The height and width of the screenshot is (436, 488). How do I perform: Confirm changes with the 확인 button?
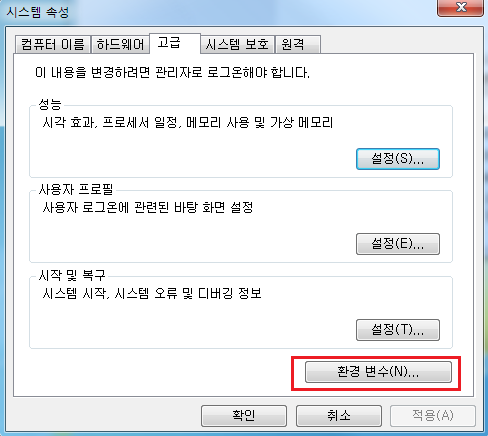tap(244, 416)
